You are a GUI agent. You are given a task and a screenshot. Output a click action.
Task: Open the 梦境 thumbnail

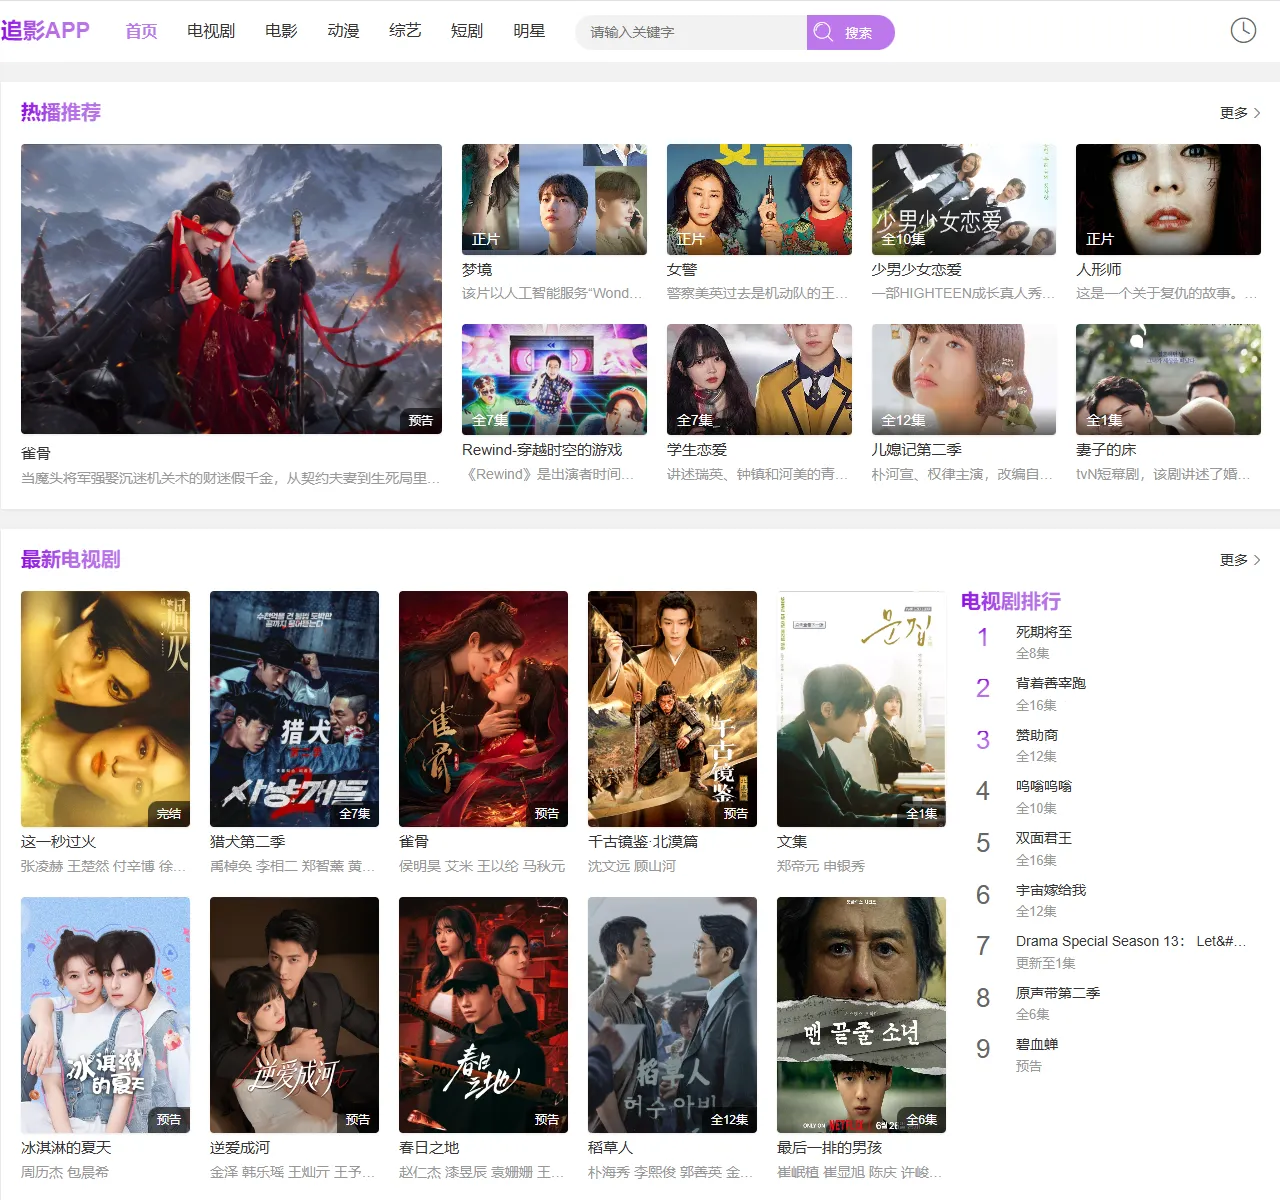click(554, 199)
